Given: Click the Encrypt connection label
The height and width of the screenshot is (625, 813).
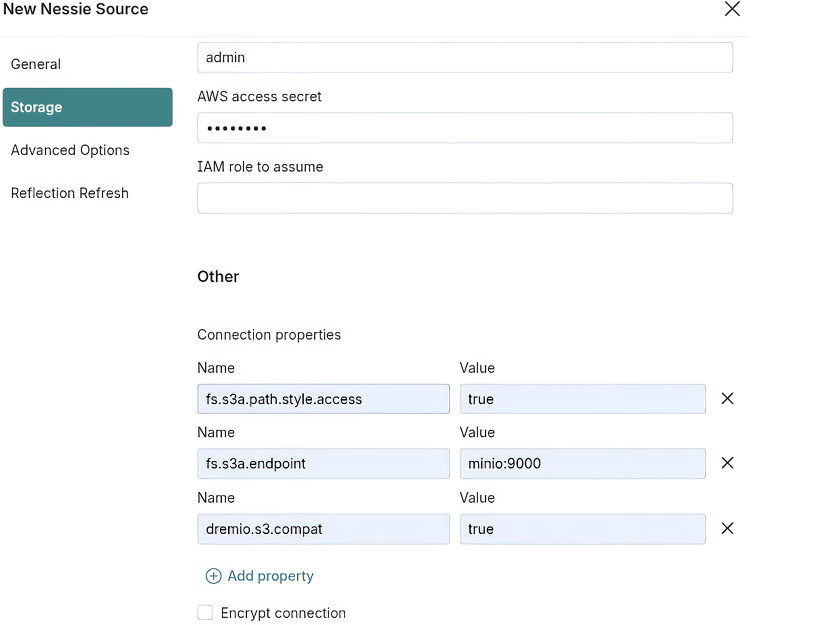Looking at the screenshot, I should pyautogui.click(x=283, y=613).
